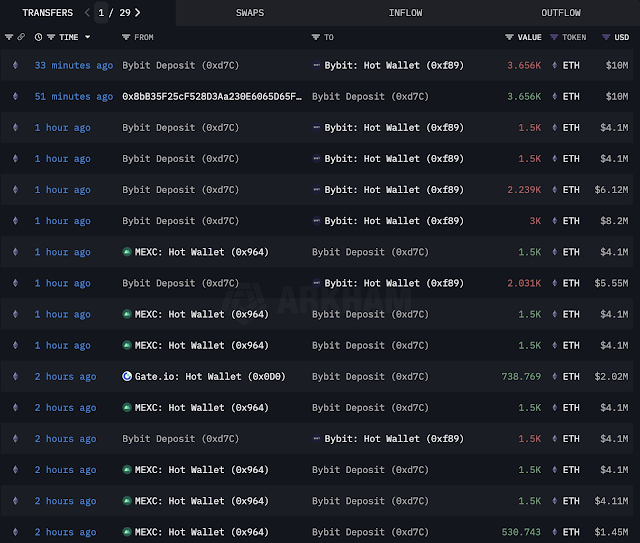Click the page number 1 field

coord(101,13)
